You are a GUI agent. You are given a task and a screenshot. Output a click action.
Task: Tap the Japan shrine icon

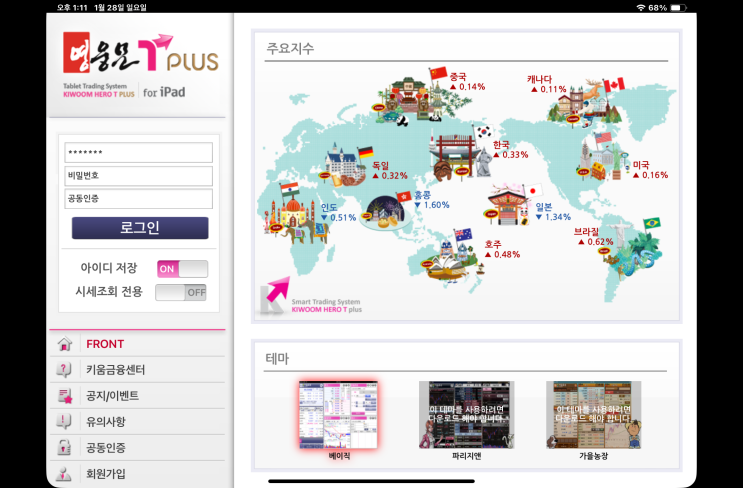[512, 205]
